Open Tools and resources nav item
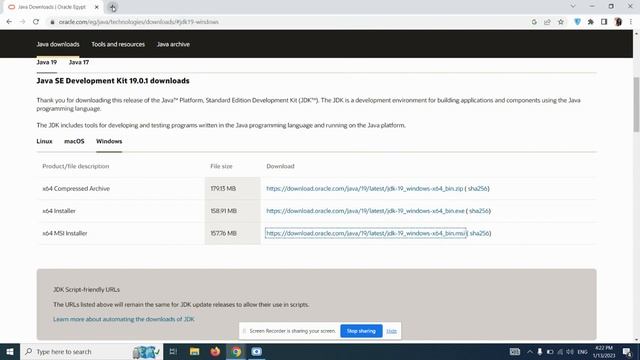 coord(118,44)
